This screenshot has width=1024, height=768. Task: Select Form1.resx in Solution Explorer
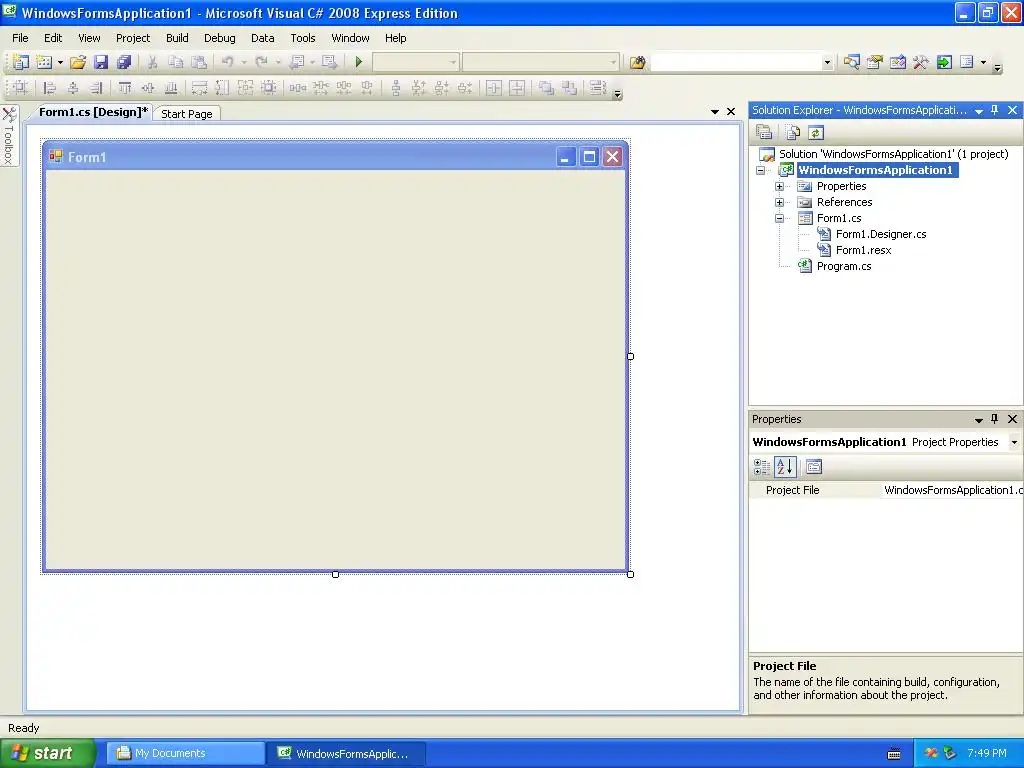(x=863, y=250)
